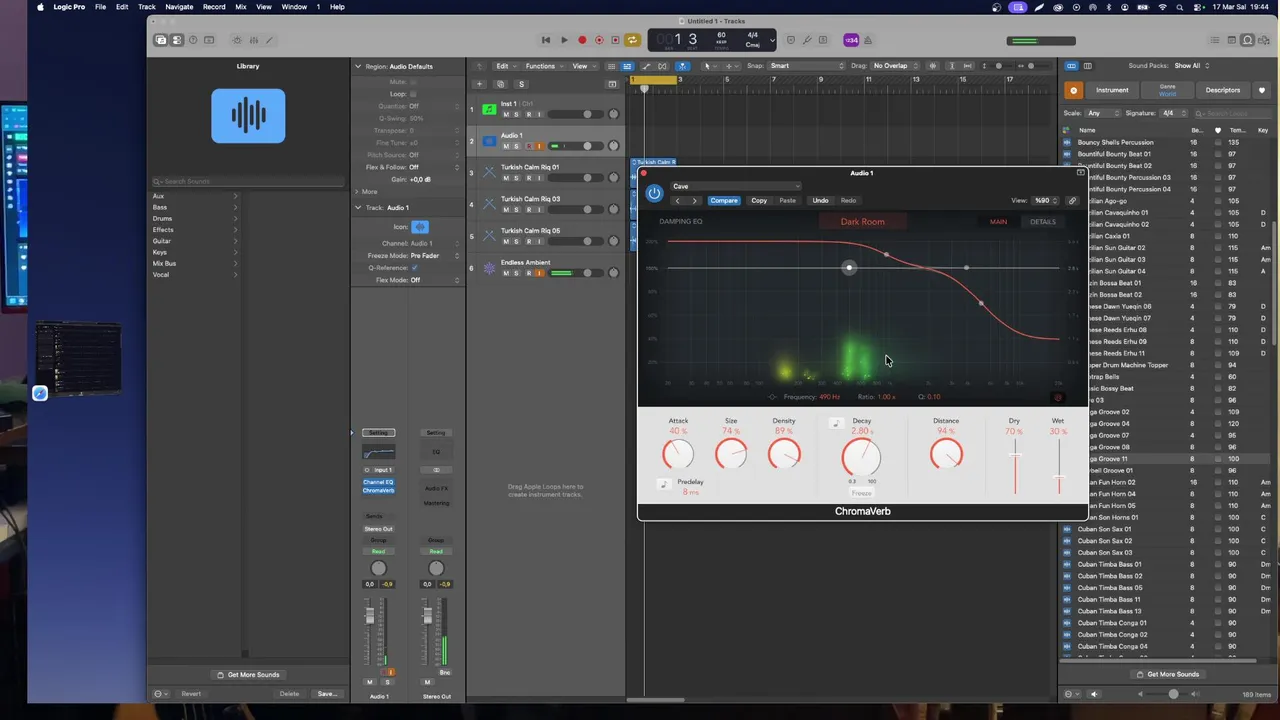Screen dimensions: 1280x720
Task: Click the Undo button in plugin header
Action: (820, 201)
